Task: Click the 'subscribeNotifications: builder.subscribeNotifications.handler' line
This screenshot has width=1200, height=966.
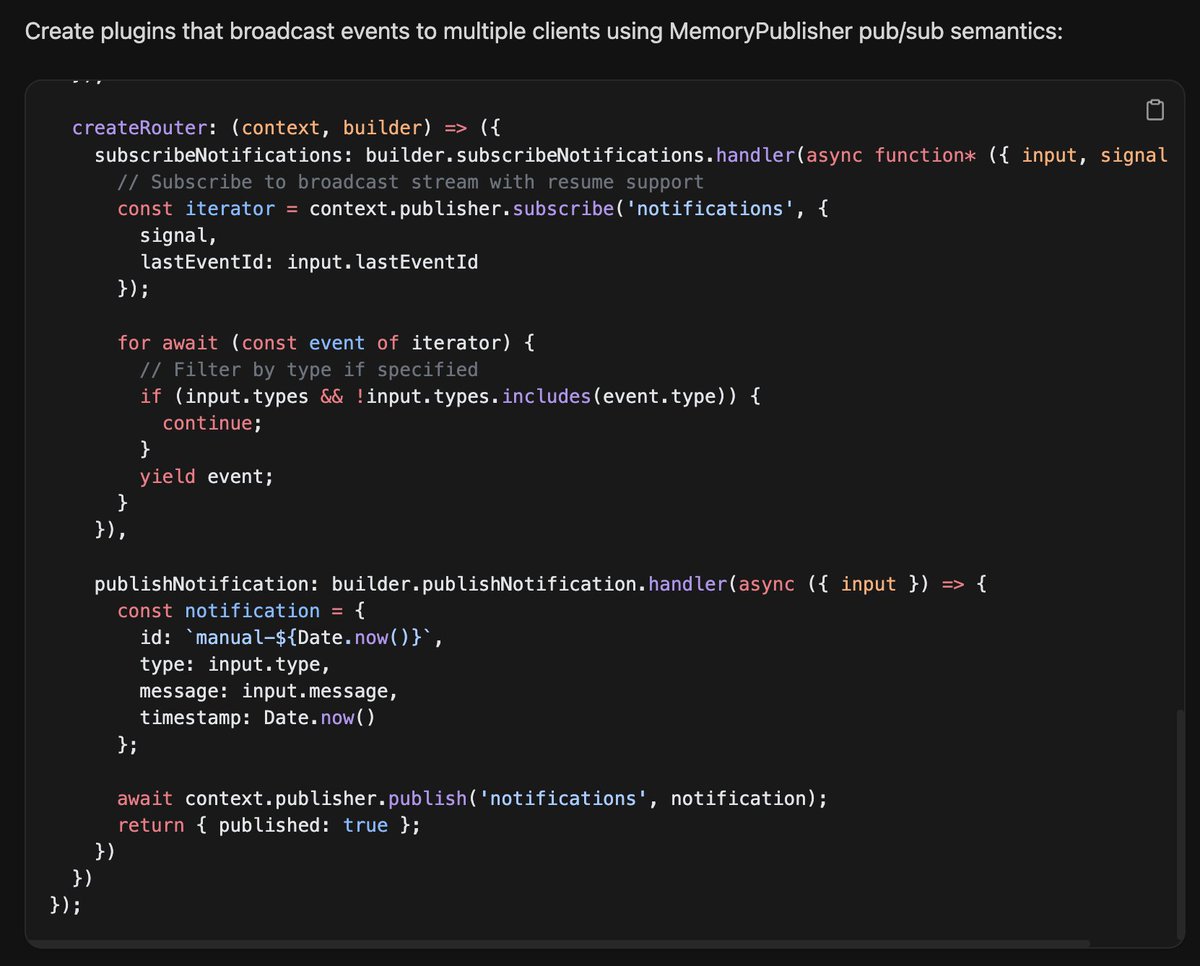Action: (631, 155)
